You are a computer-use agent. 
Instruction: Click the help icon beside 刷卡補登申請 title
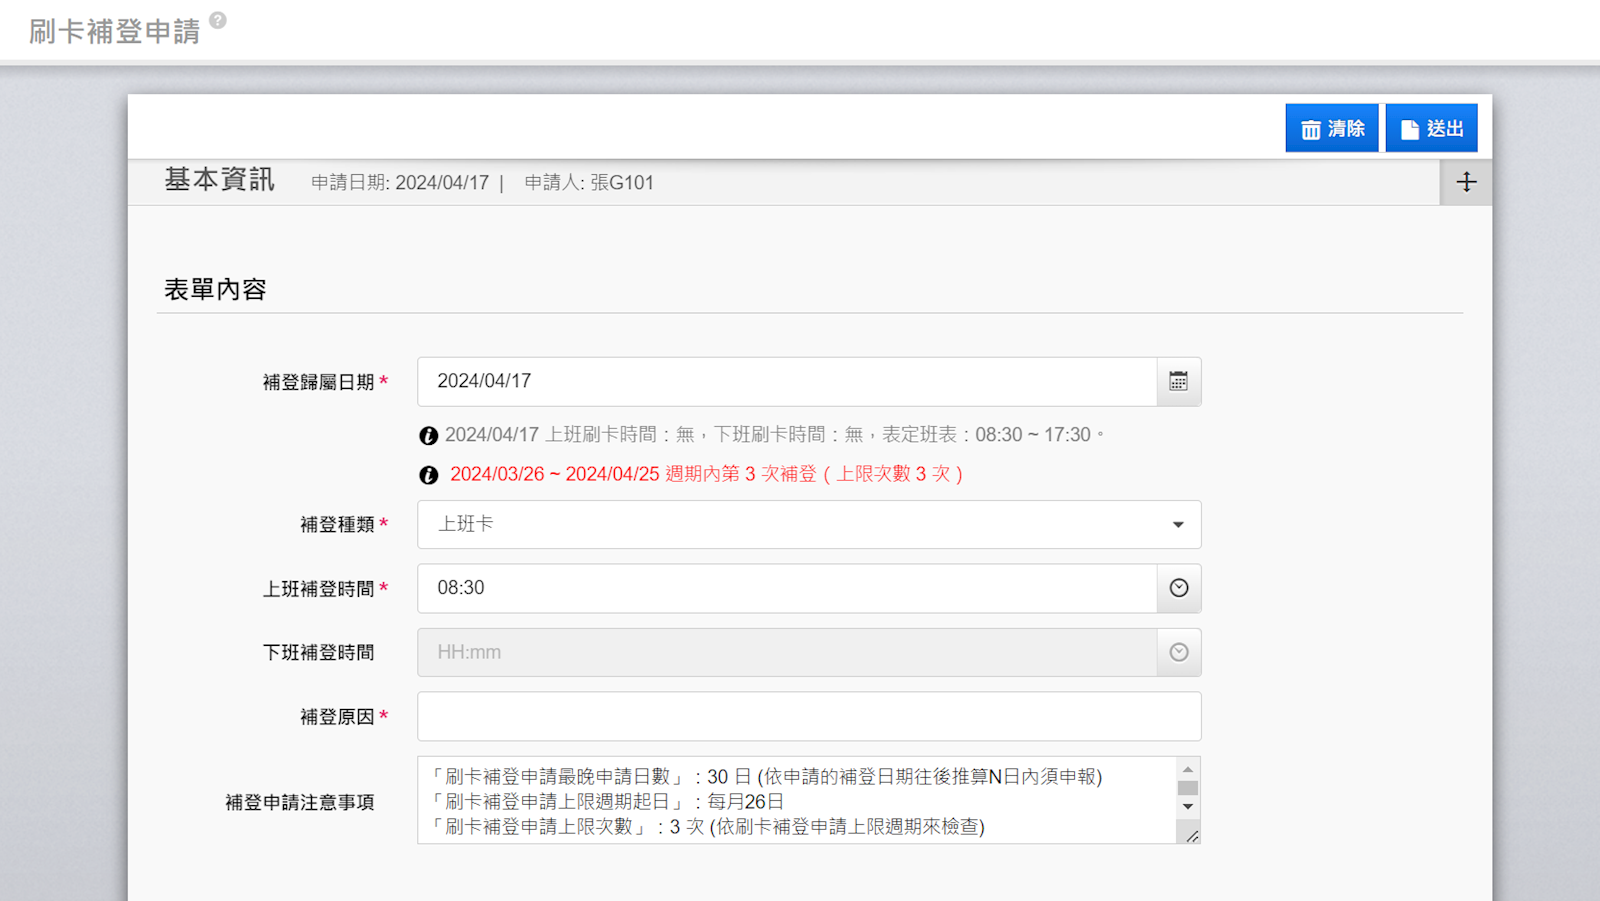click(x=218, y=20)
